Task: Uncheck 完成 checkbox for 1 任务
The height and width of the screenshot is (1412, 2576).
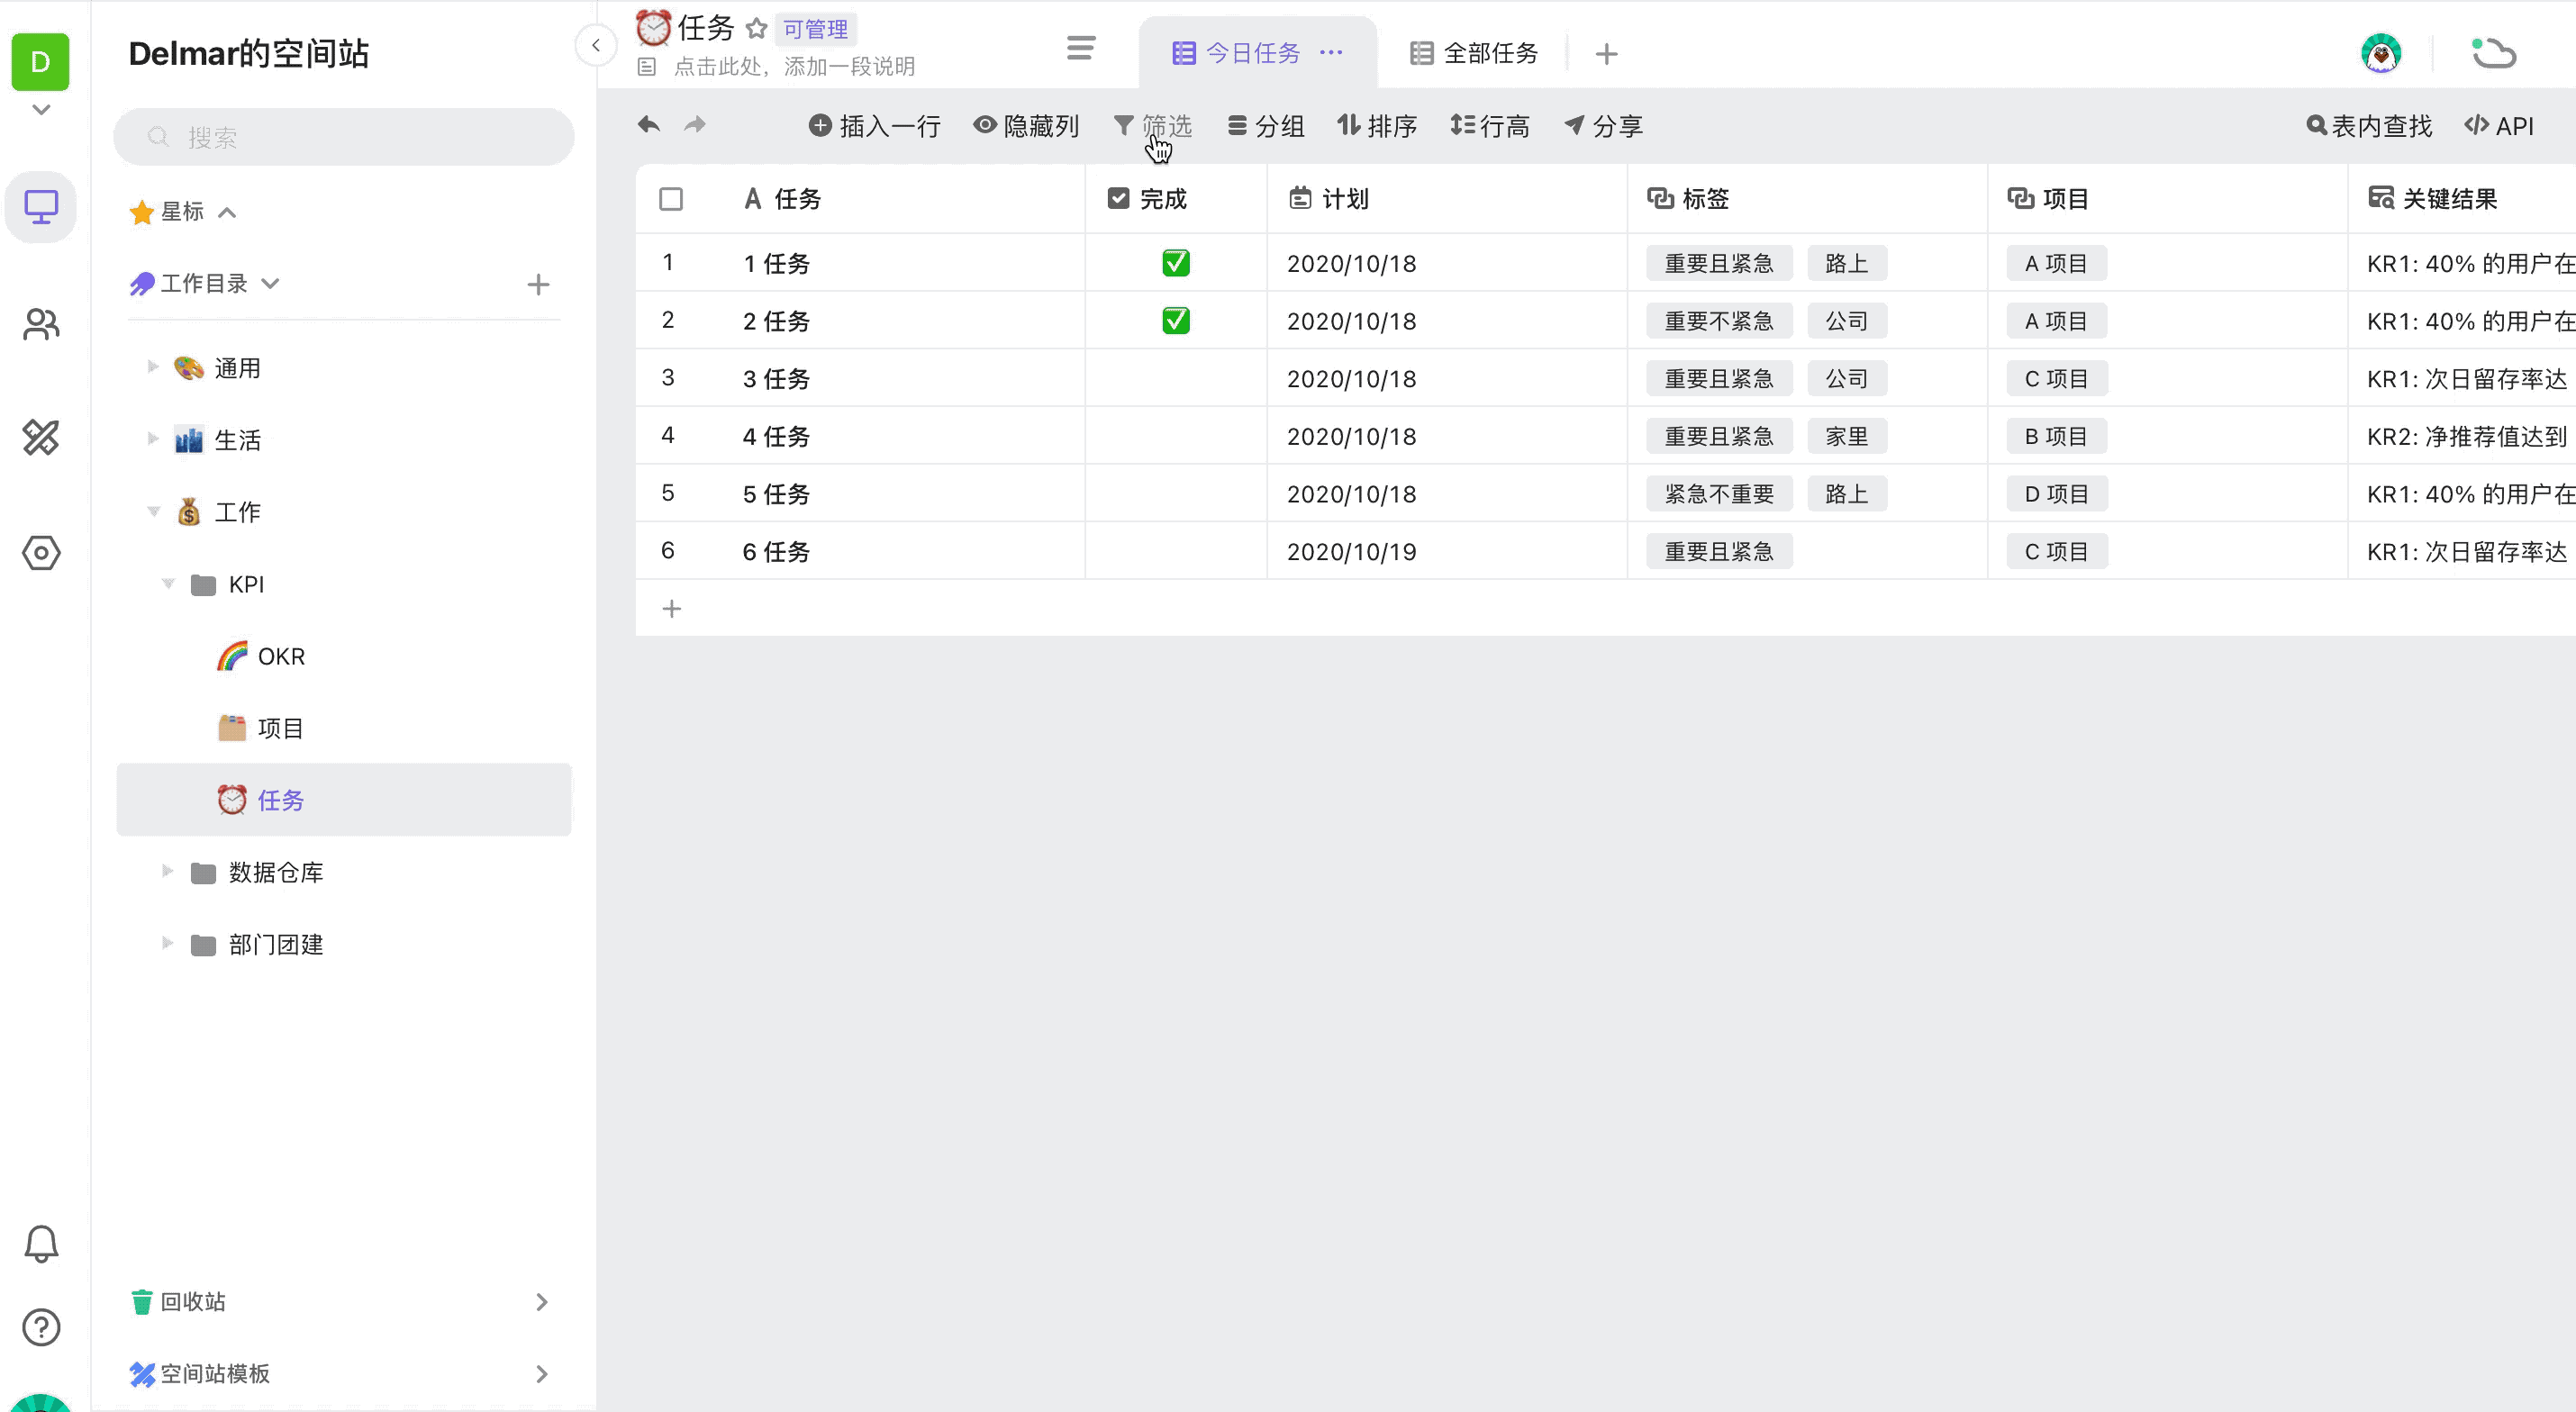Action: [x=1175, y=263]
